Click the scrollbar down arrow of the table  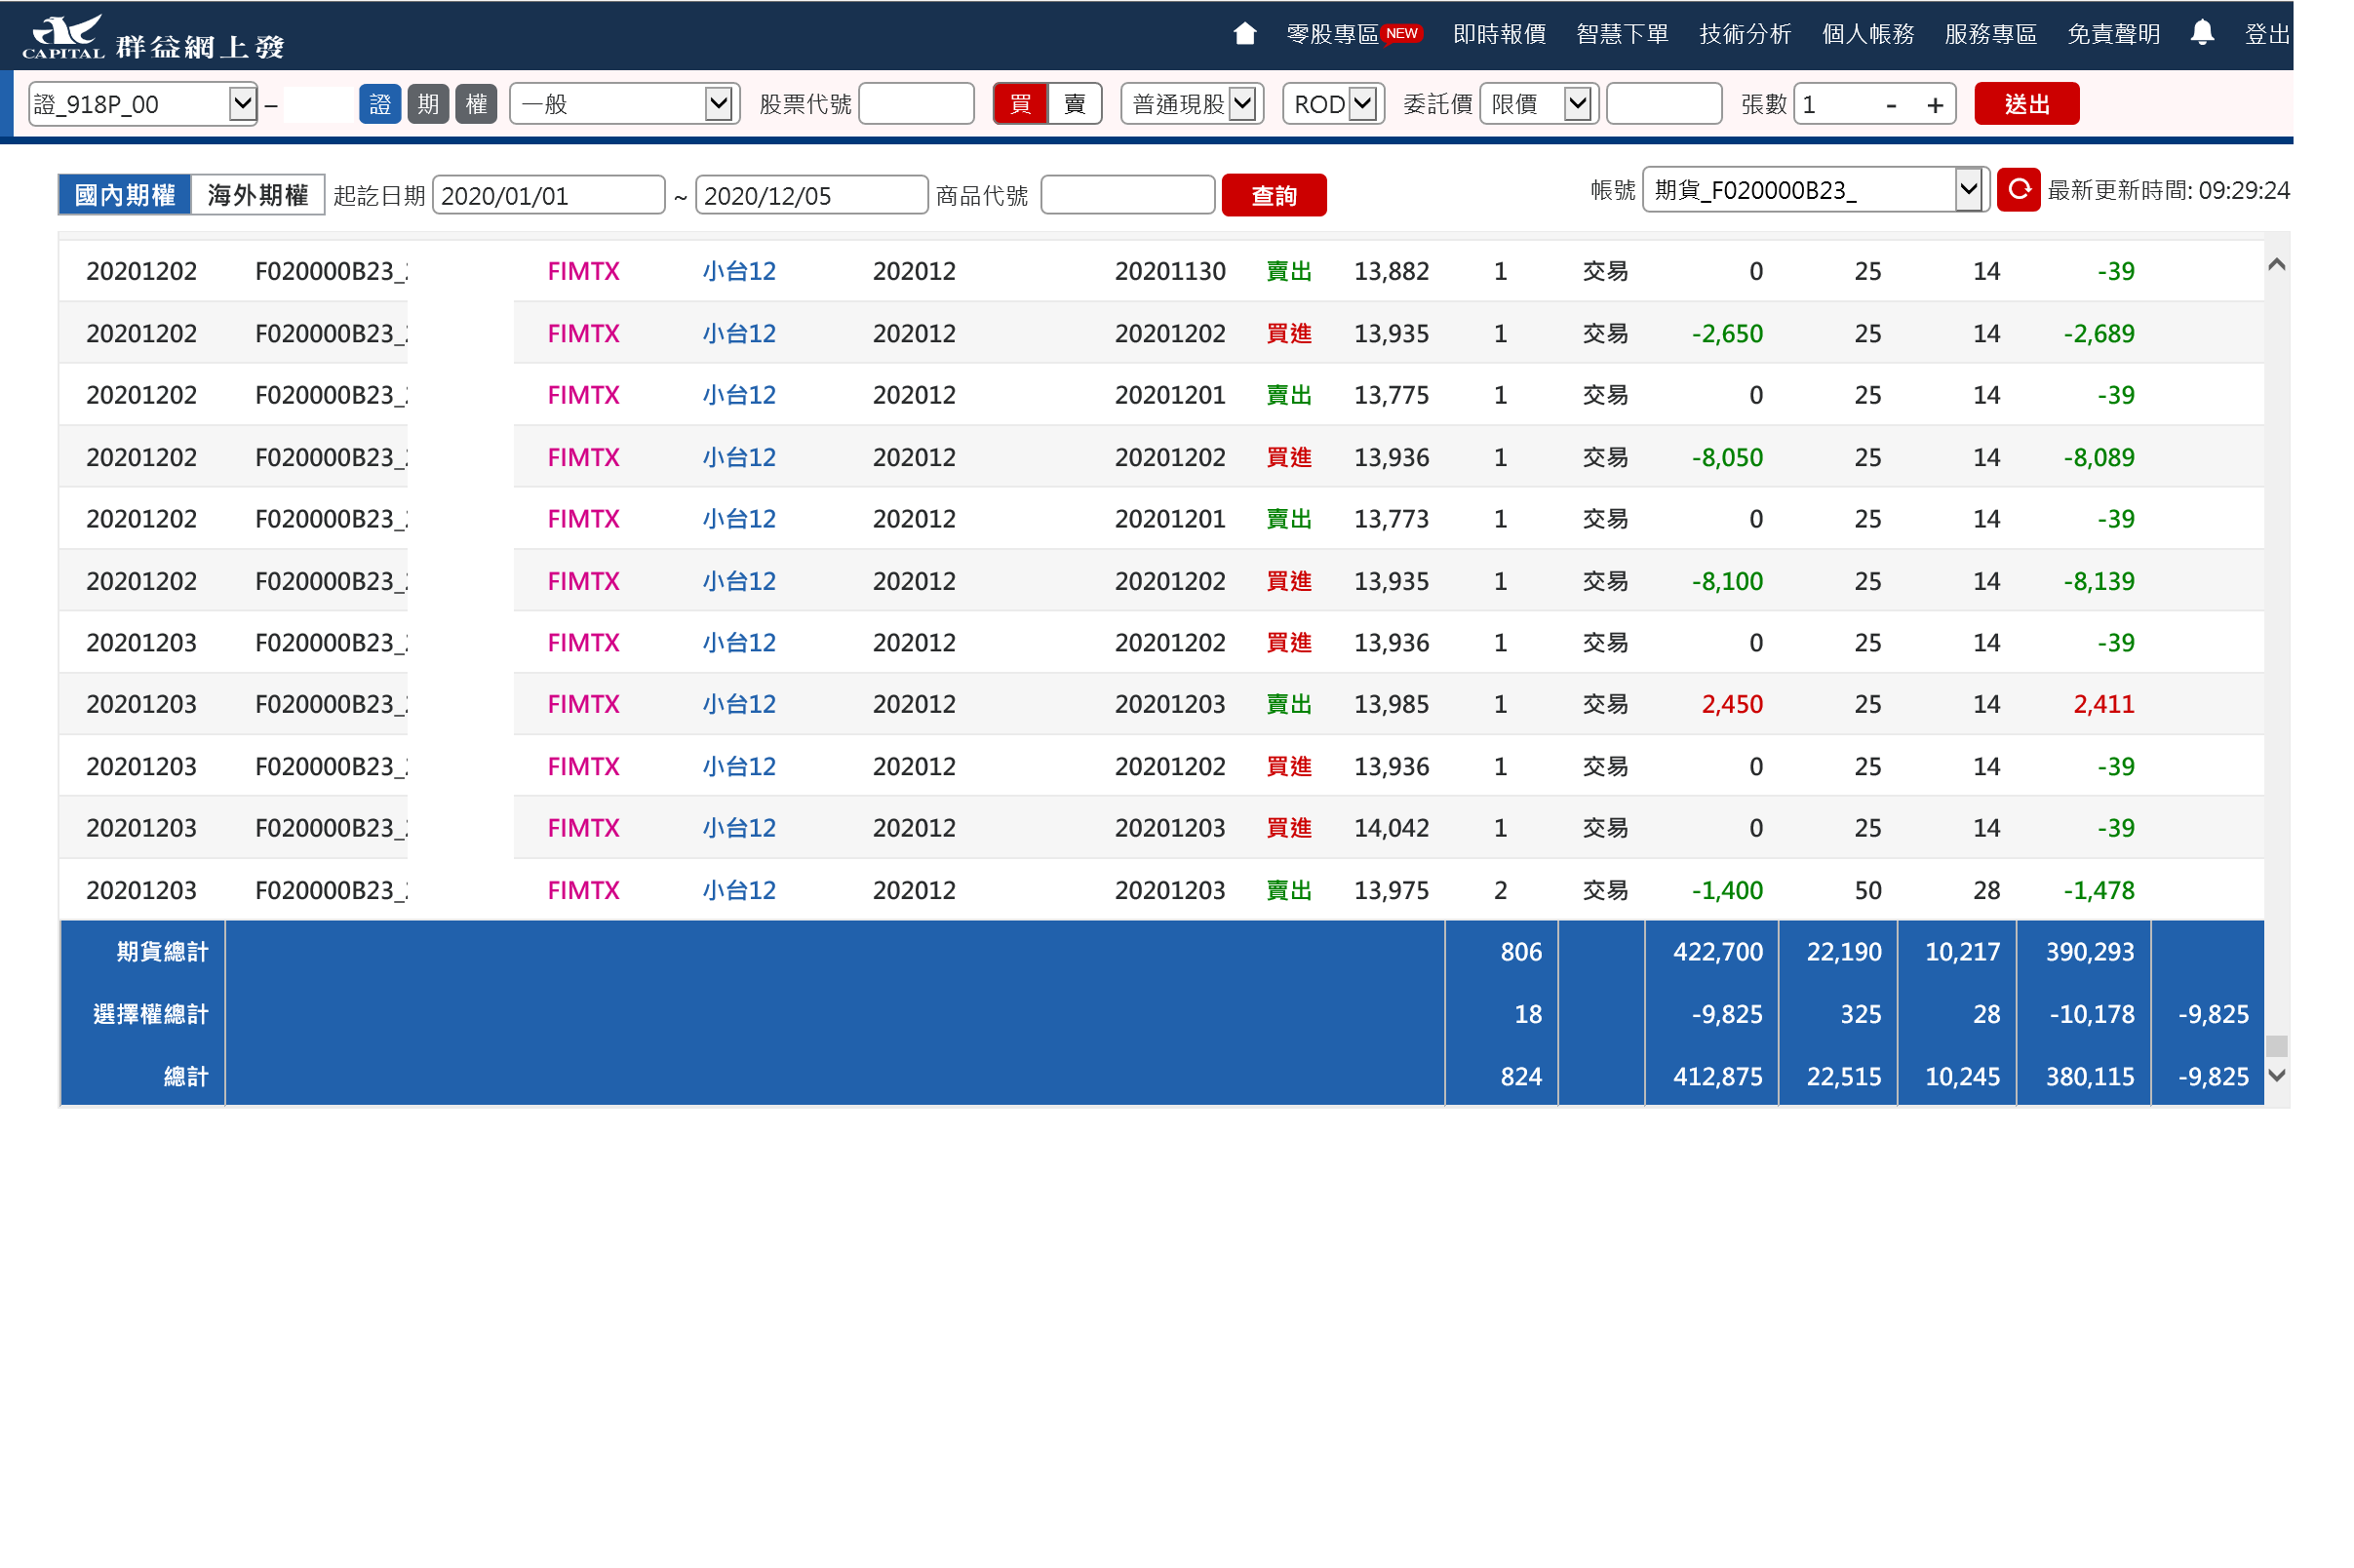(2276, 1076)
